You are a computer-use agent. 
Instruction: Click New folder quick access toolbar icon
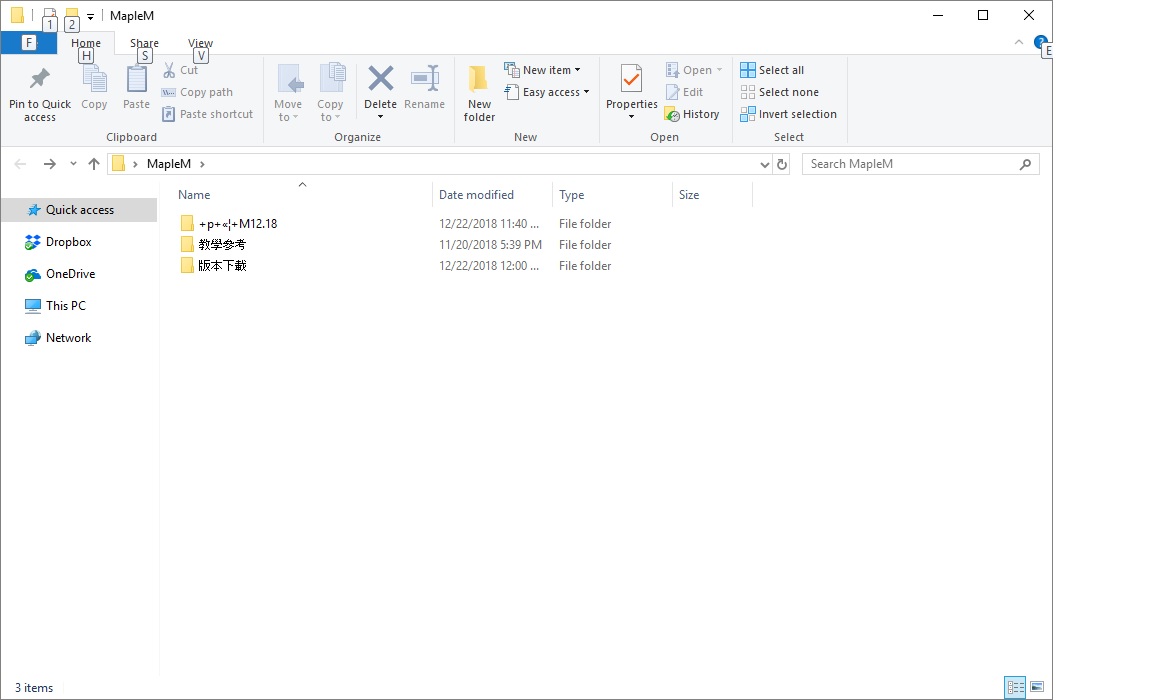pos(71,14)
